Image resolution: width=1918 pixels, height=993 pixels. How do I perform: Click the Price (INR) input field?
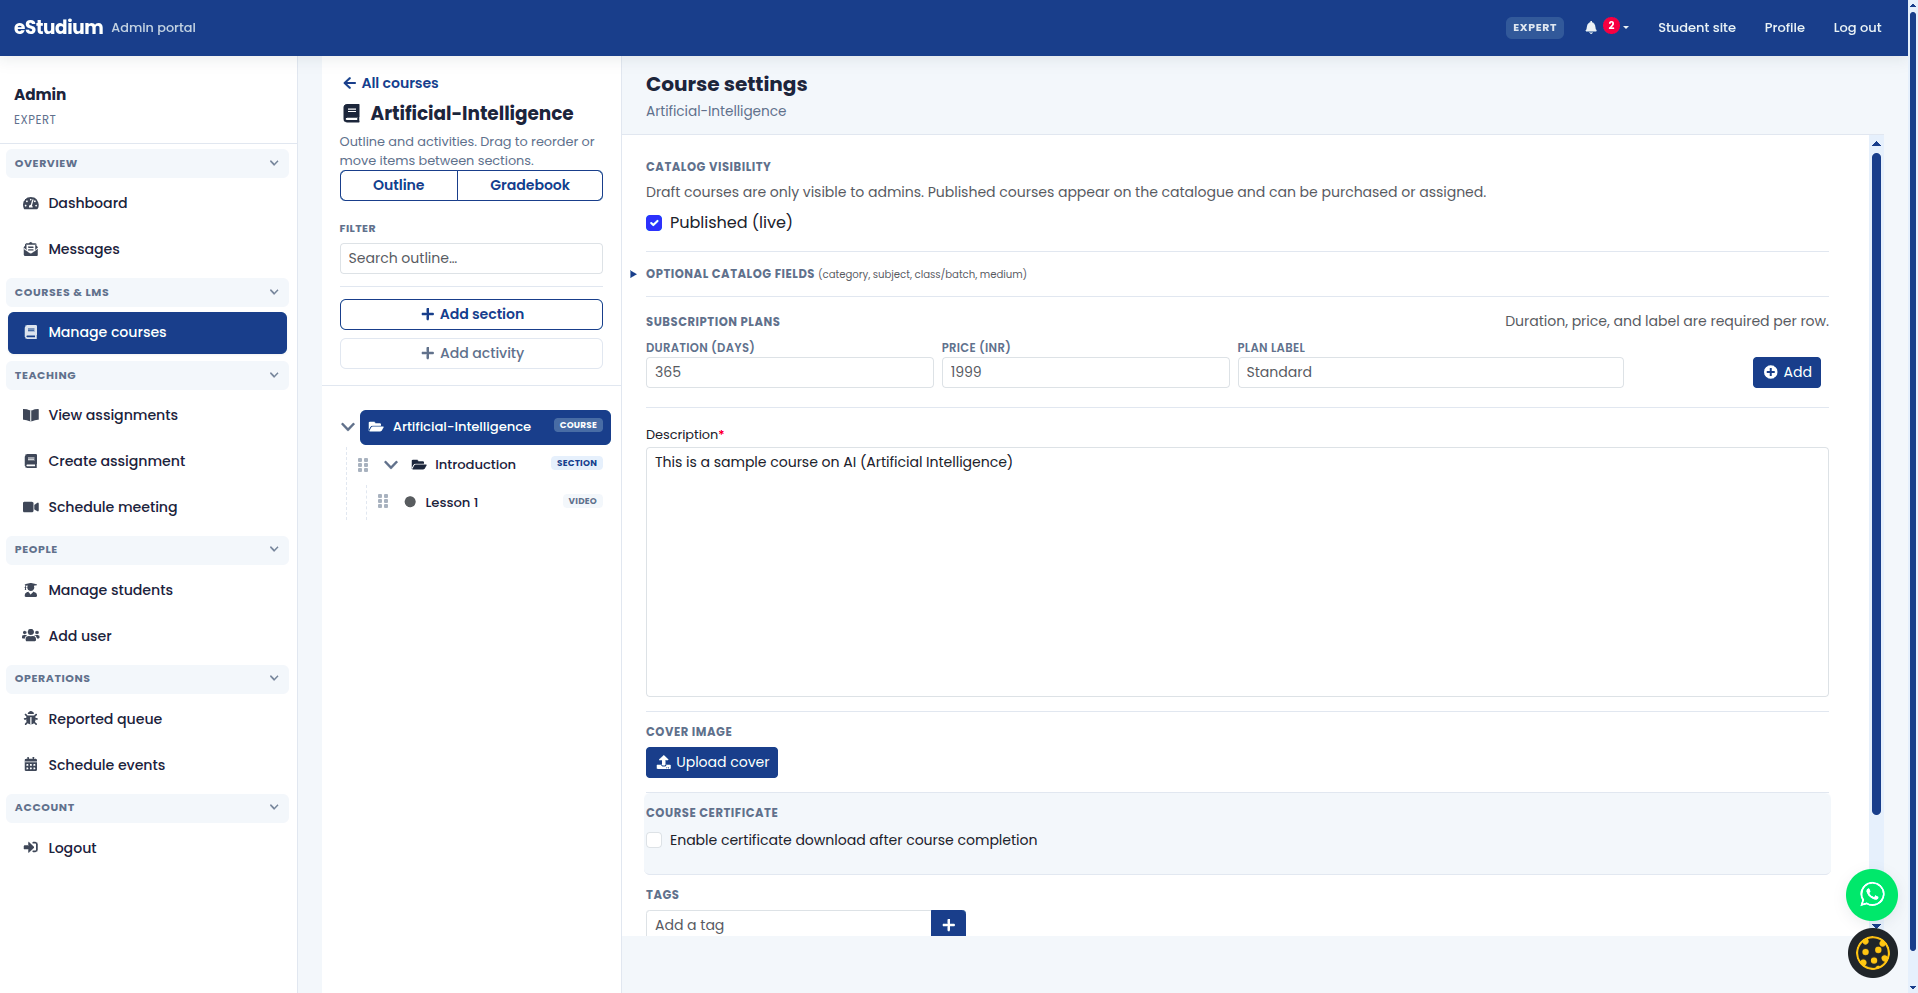1085,372
